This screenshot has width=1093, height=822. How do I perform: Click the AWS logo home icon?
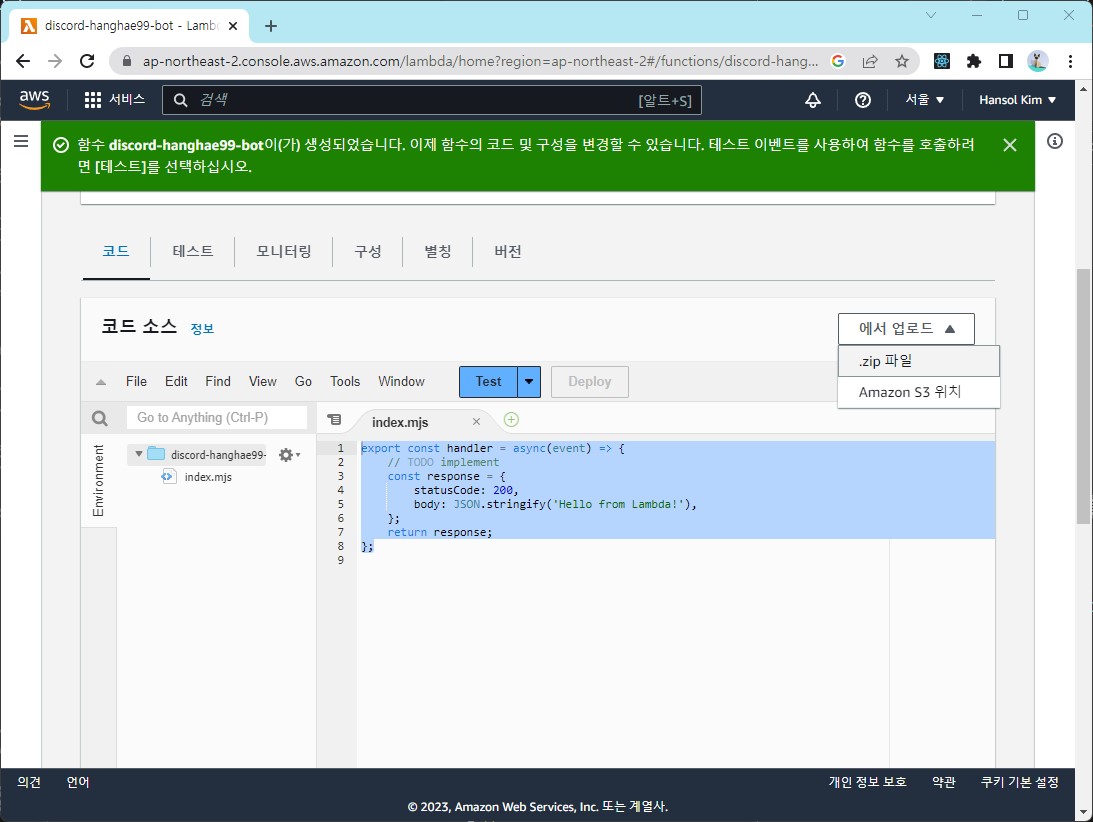(34, 100)
